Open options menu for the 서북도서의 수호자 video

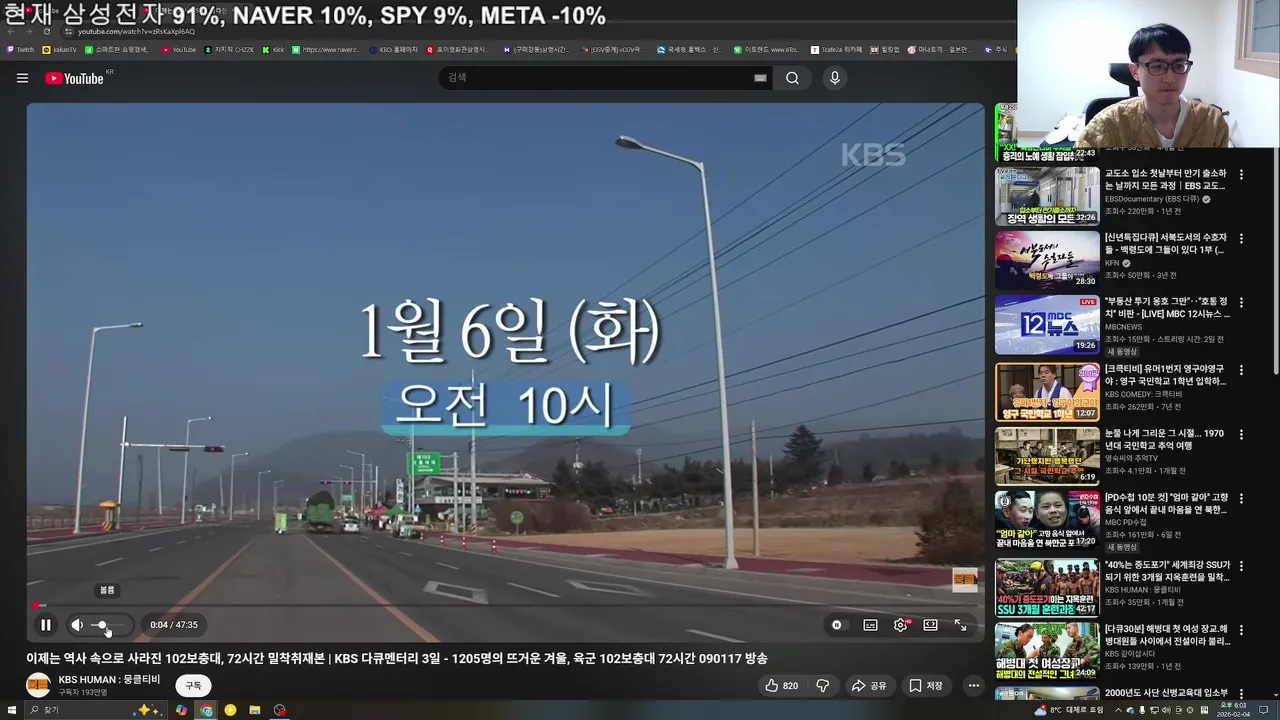click(1241, 239)
